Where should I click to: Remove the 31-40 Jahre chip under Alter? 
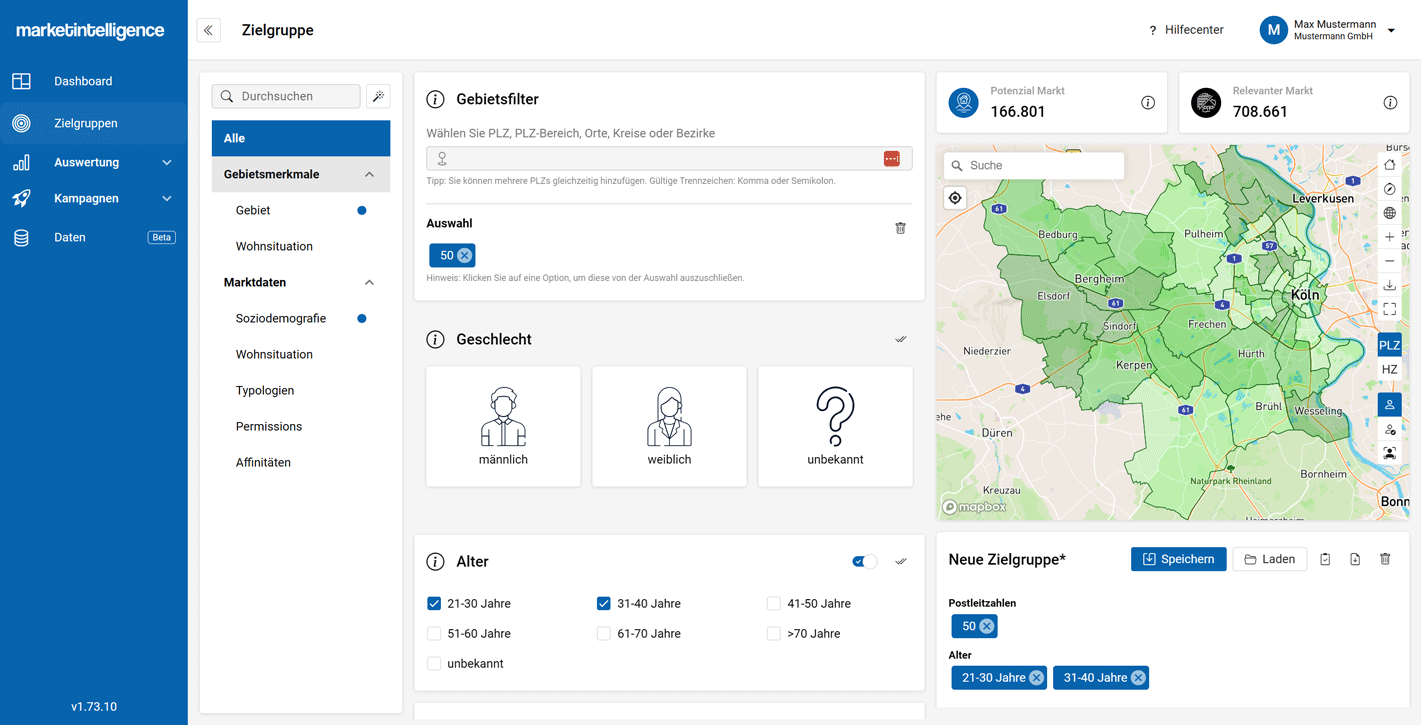[1139, 677]
